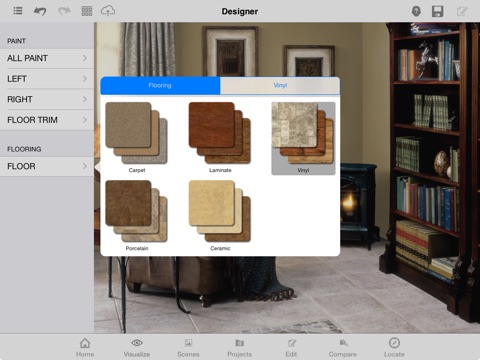Screen dimensions: 480x360
Task: Expand the FLOOR TRIM option
Action: [47, 120]
